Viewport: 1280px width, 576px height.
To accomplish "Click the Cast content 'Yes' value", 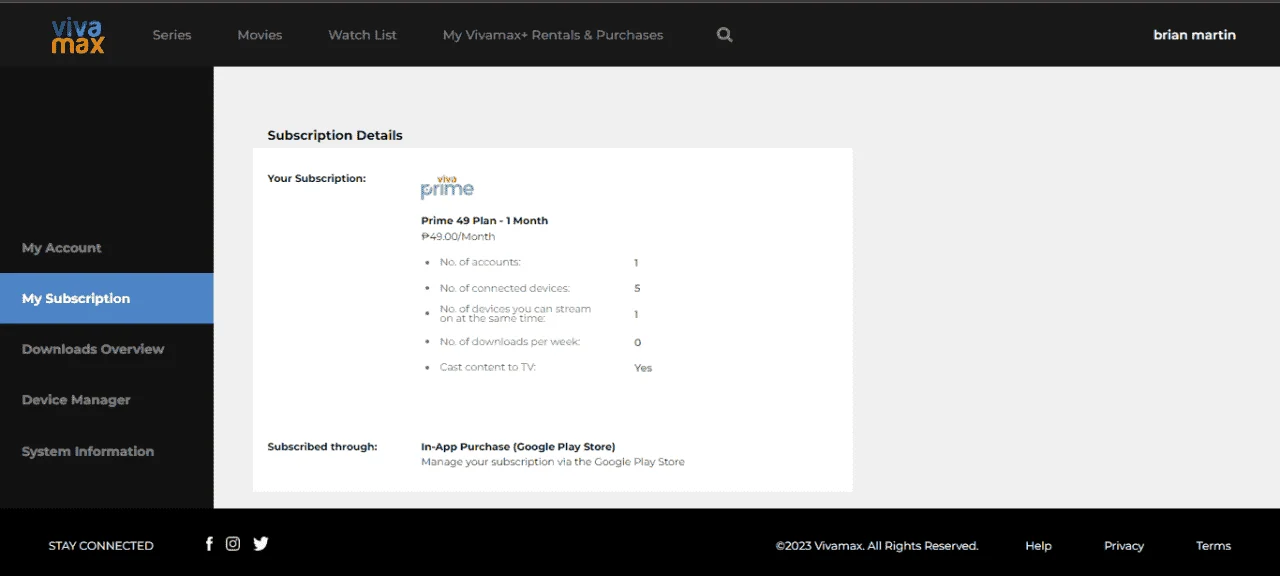I will click(x=643, y=368).
